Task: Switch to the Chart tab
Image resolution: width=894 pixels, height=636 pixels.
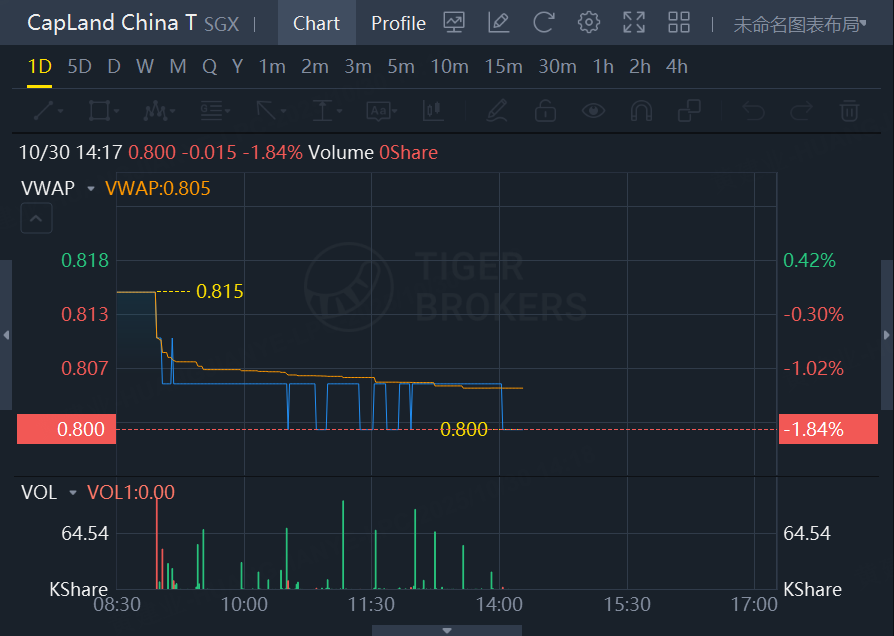Action: (316, 23)
